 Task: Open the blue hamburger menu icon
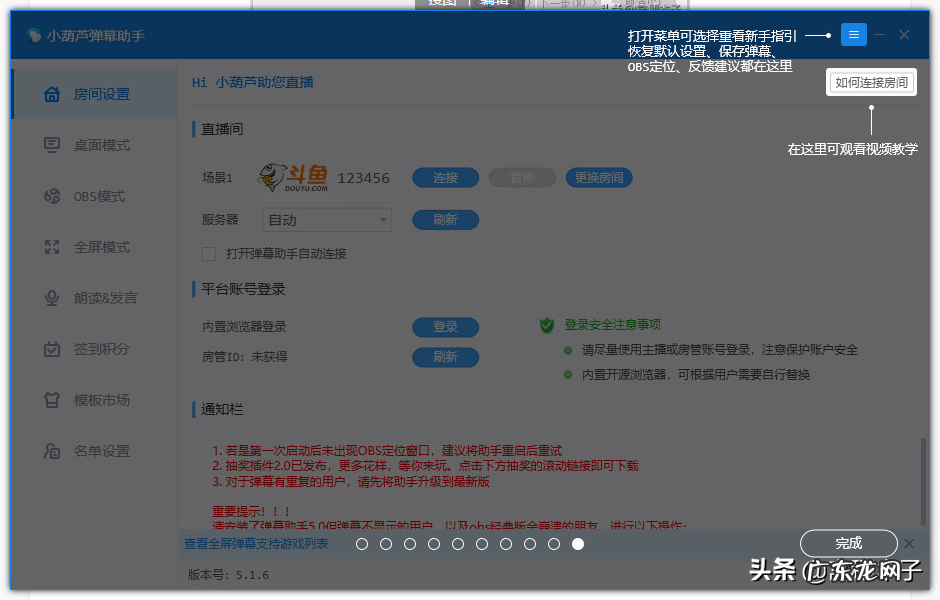click(x=853, y=34)
